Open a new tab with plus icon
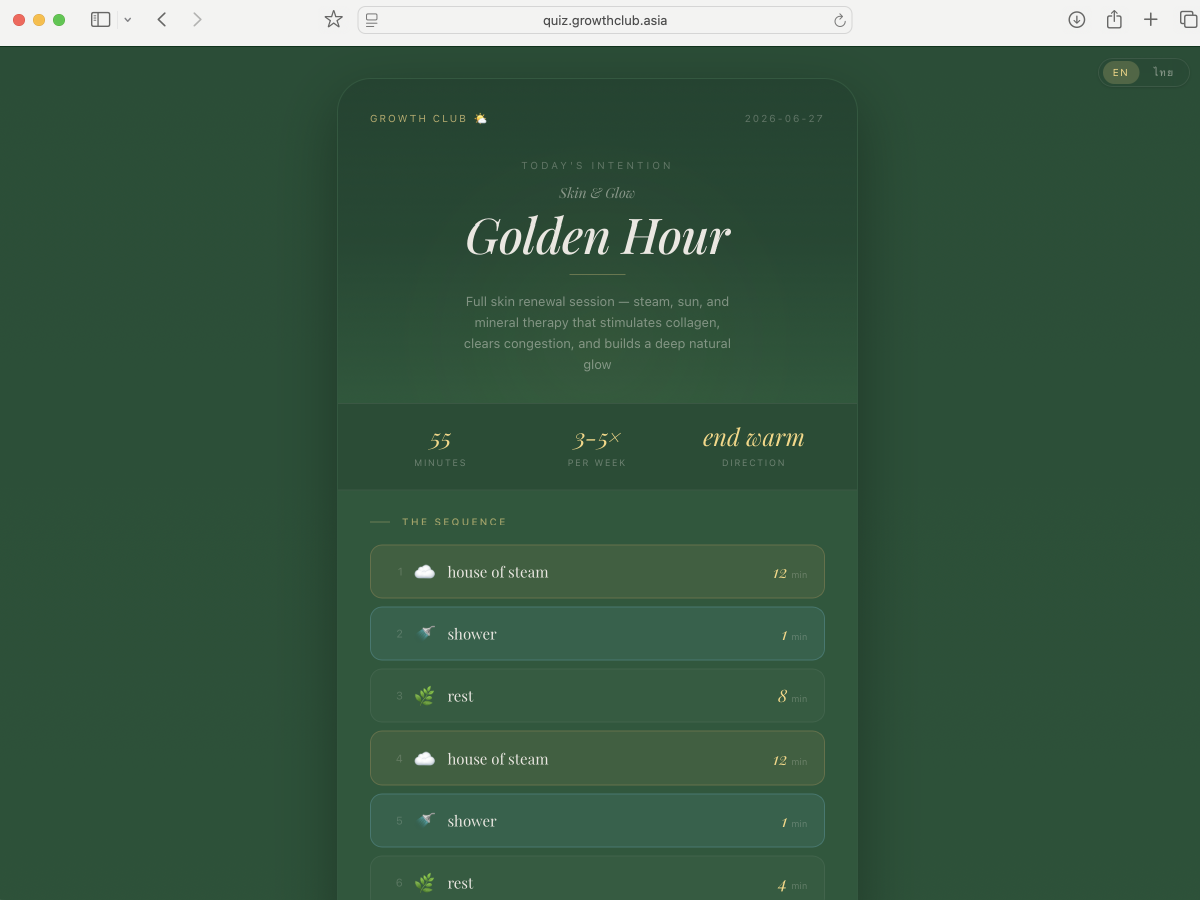 tap(1151, 19)
